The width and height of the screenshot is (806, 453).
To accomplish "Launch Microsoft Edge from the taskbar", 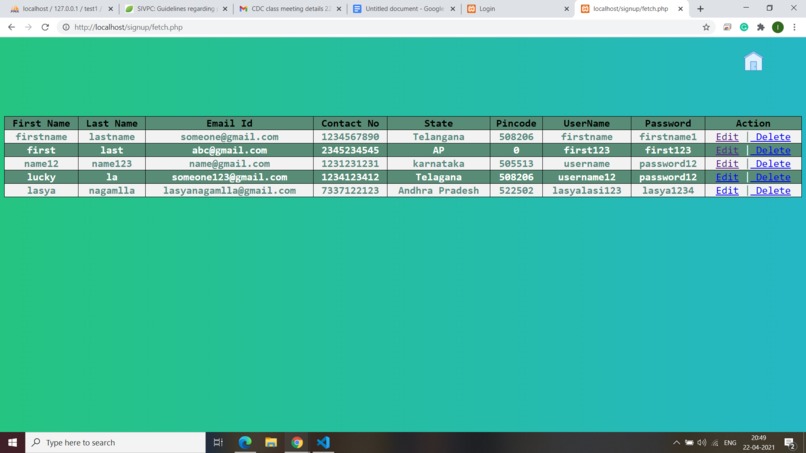I will (245, 442).
